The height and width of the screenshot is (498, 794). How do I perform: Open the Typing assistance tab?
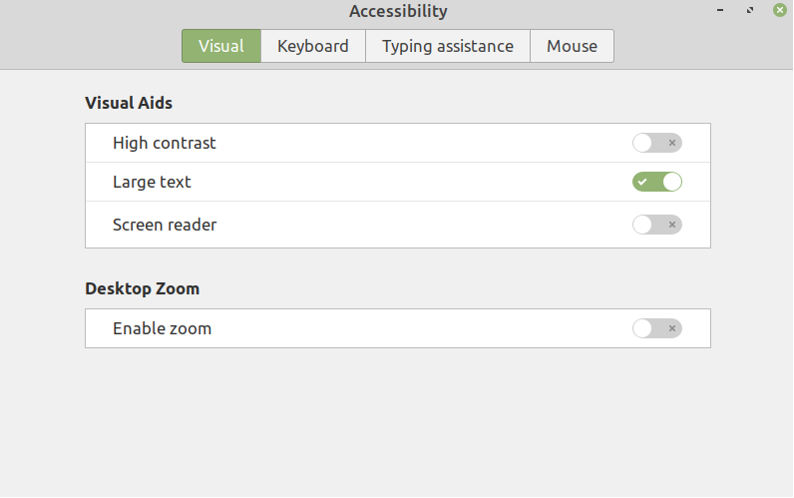tap(447, 46)
